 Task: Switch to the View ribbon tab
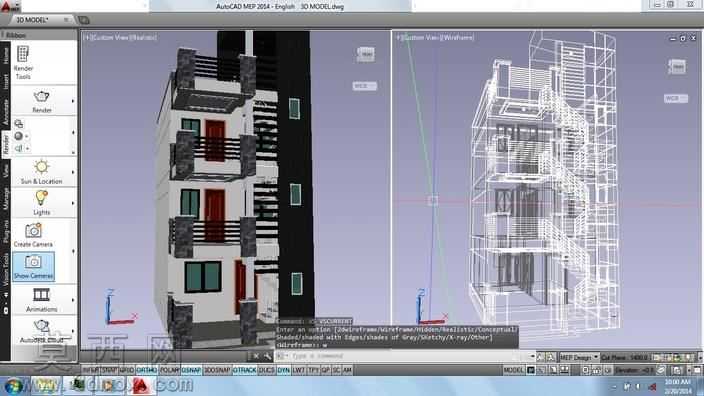click(5, 171)
